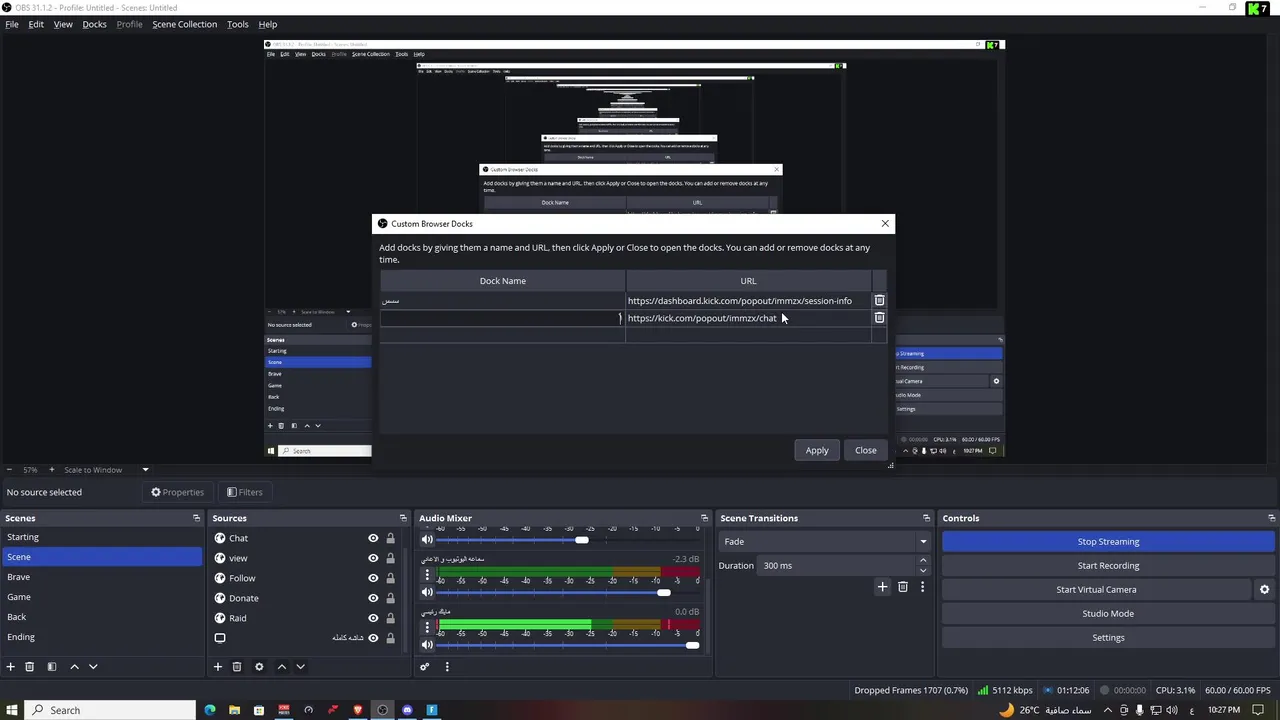Image resolution: width=1280 pixels, height=720 pixels.
Task: Hide the Follow source
Action: pyautogui.click(x=373, y=578)
